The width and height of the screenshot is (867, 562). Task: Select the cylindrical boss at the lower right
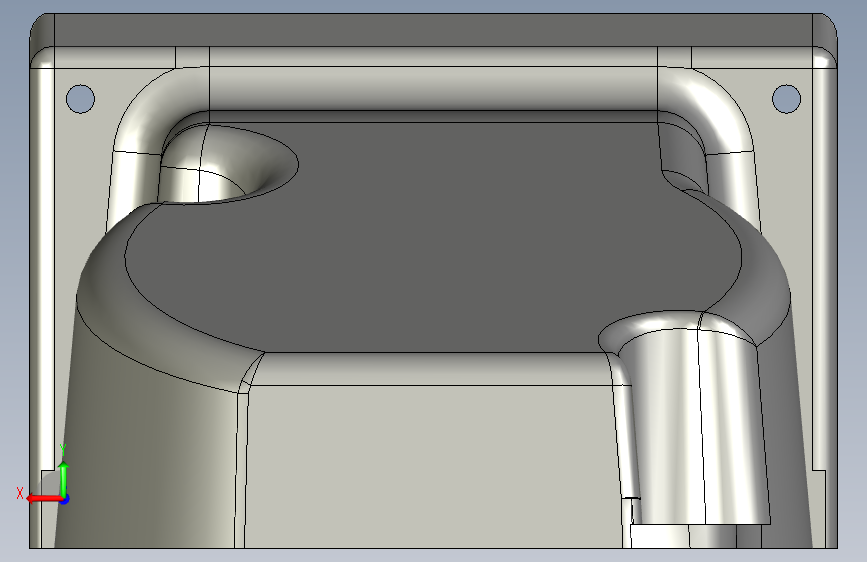click(x=694, y=426)
